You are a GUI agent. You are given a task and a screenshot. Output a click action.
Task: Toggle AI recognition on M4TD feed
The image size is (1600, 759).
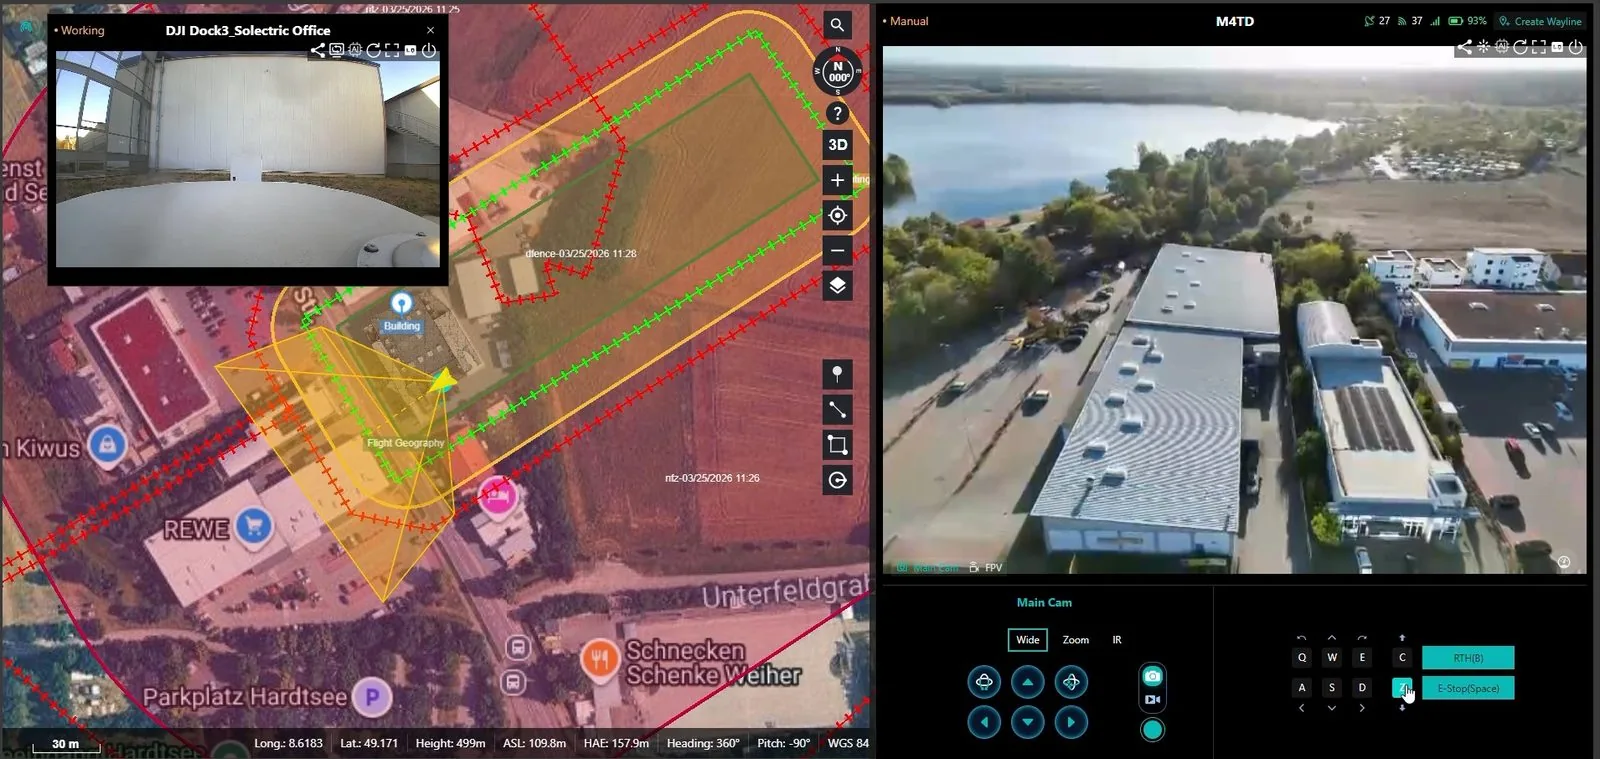pyautogui.click(x=1502, y=47)
